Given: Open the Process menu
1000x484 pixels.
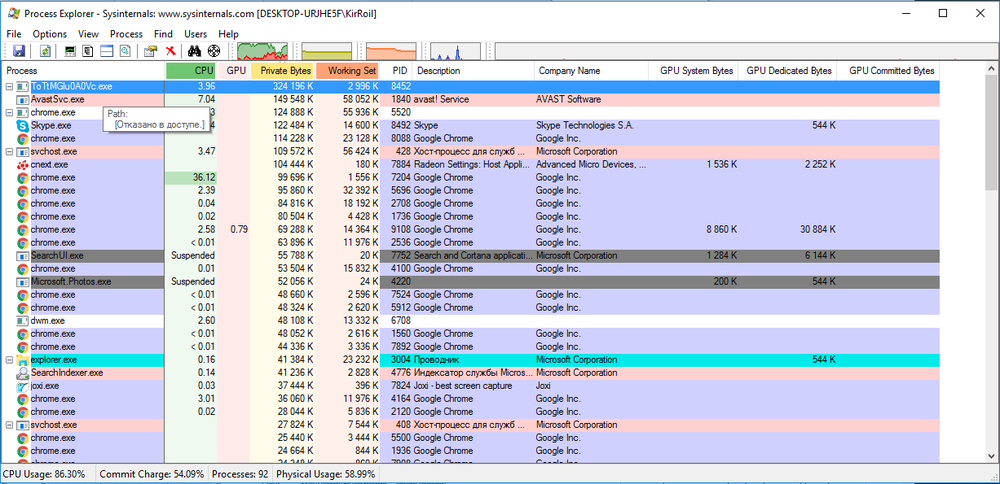Looking at the screenshot, I should pos(126,34).
